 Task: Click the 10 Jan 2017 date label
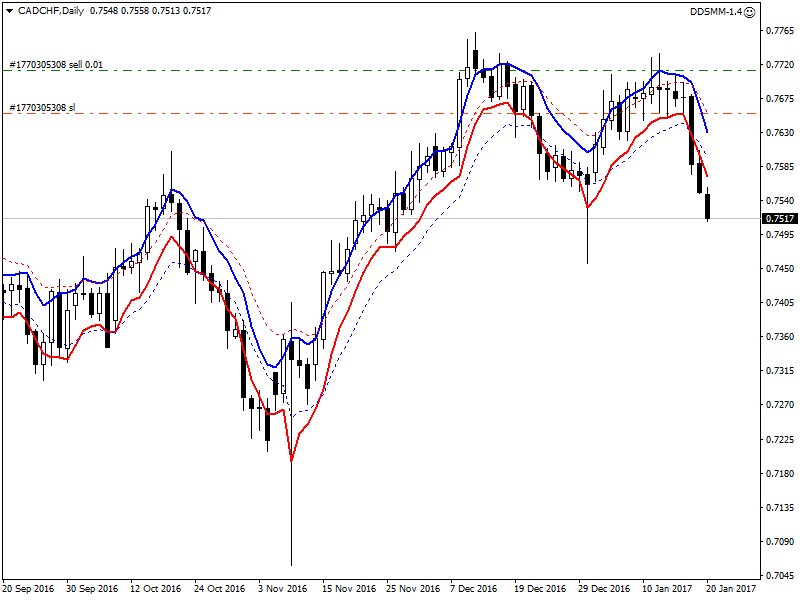pyautogui.click(x=667, y=589)
